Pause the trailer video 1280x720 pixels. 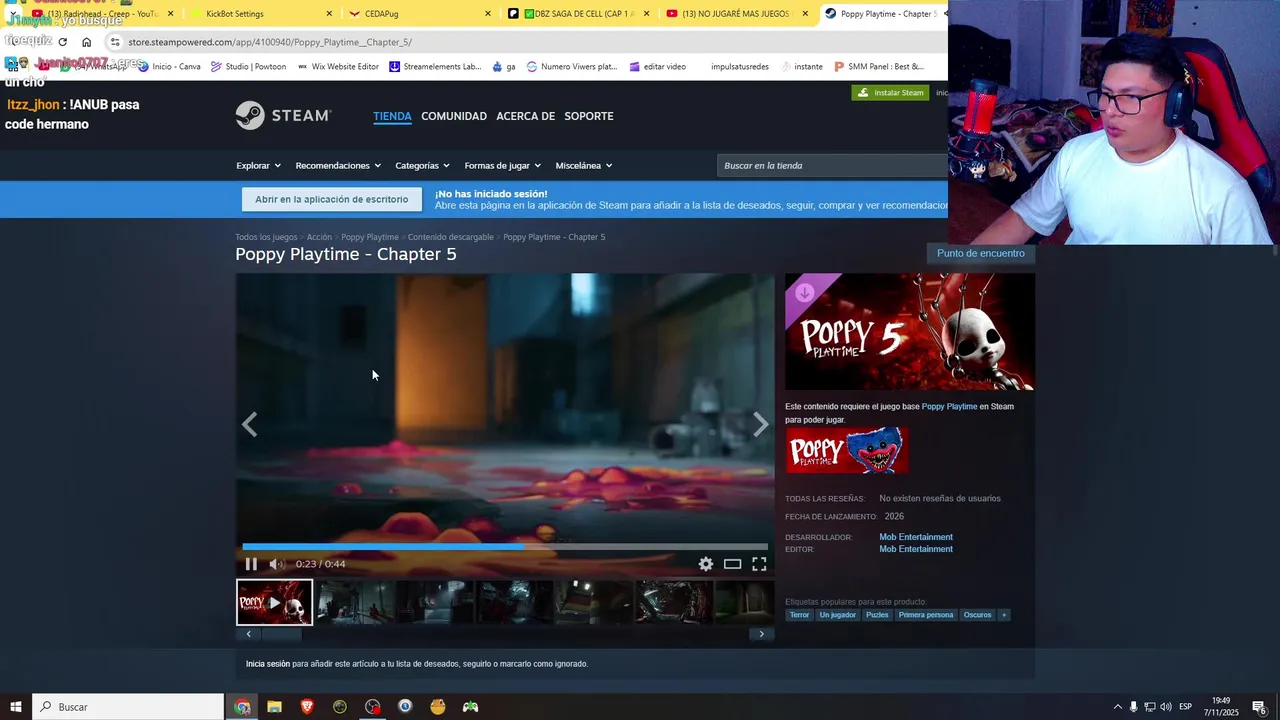coord(251,564)
